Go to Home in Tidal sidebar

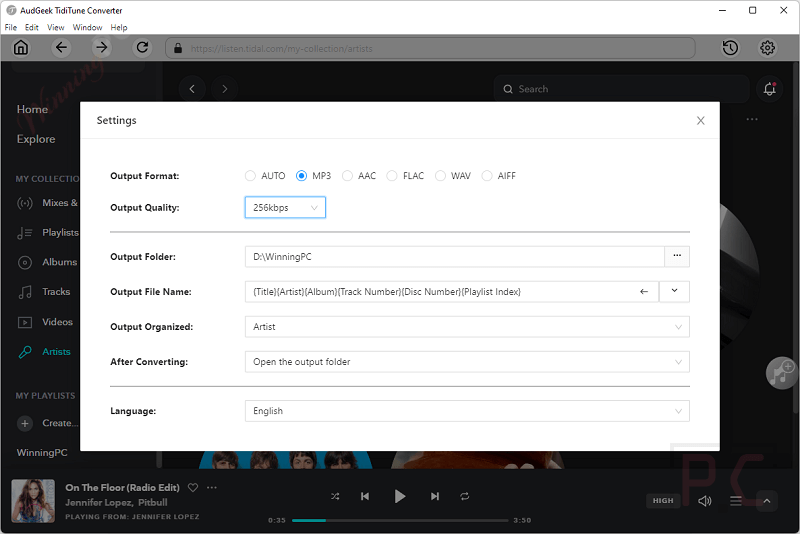click(x=32, y=109)
